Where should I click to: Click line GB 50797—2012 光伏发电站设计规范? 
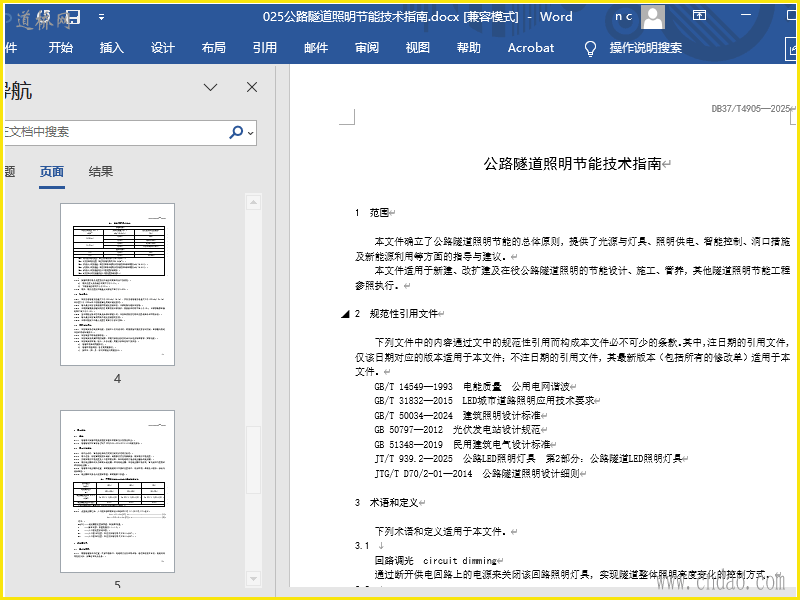[458, 430]
